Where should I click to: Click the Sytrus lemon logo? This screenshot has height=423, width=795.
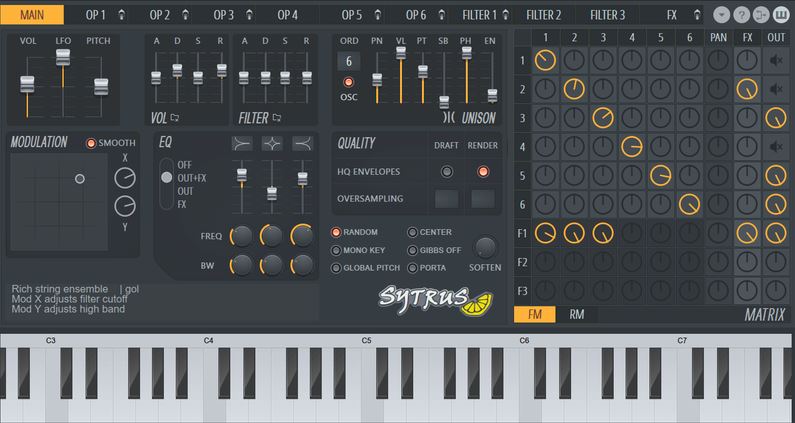(435, 300)
